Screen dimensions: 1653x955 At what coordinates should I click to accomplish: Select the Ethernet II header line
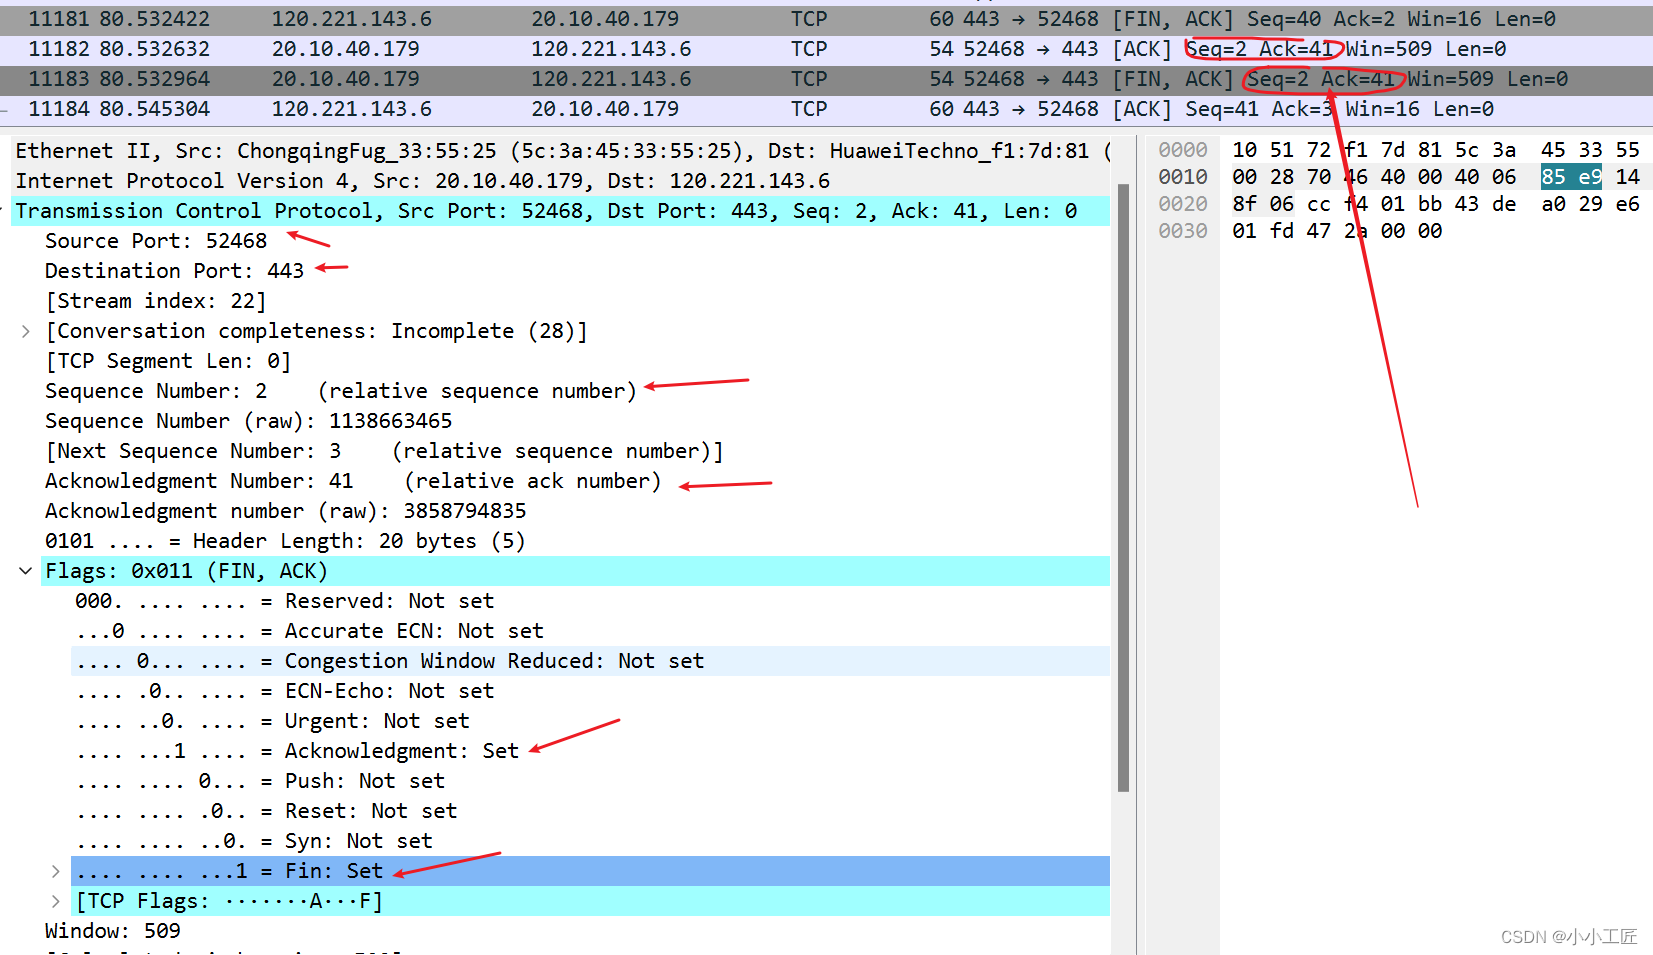(x=560, y=151)
